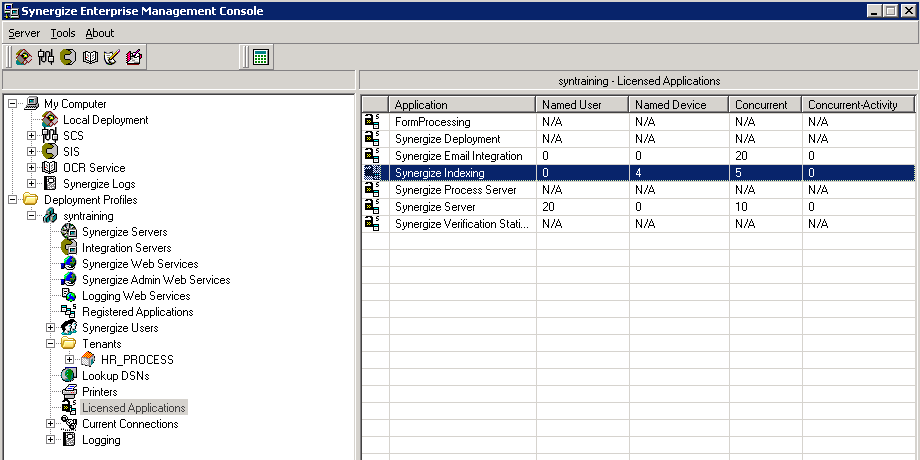
Task: Expand the SIS tree node
Action: [32, 151]
